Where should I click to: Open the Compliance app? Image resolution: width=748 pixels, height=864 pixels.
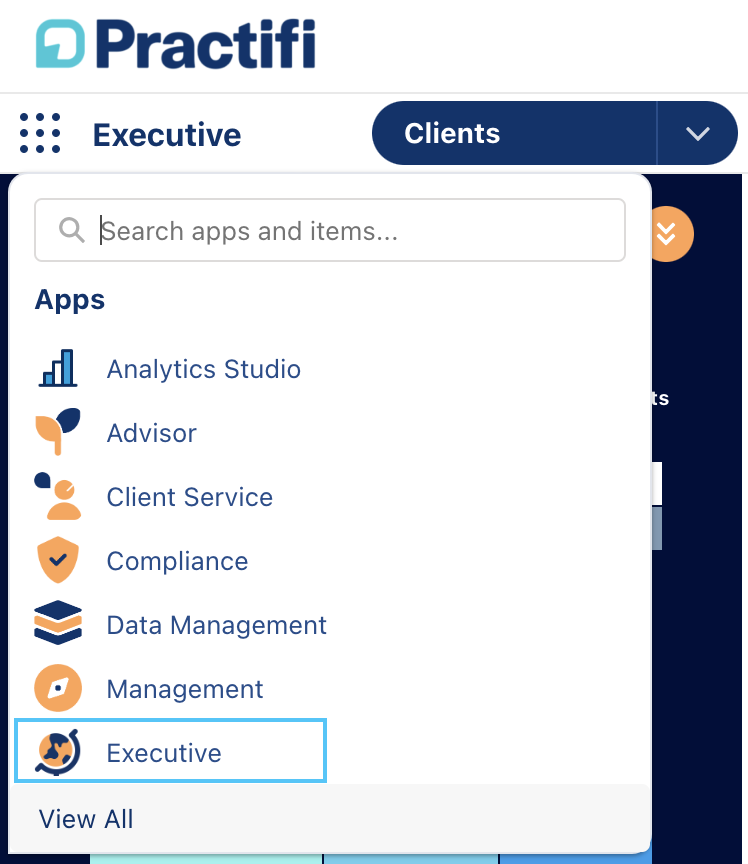click(177, 561)
